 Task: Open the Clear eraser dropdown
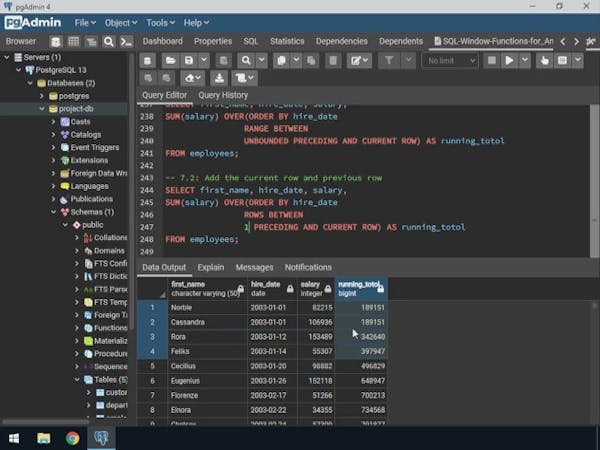coord(193,78)
